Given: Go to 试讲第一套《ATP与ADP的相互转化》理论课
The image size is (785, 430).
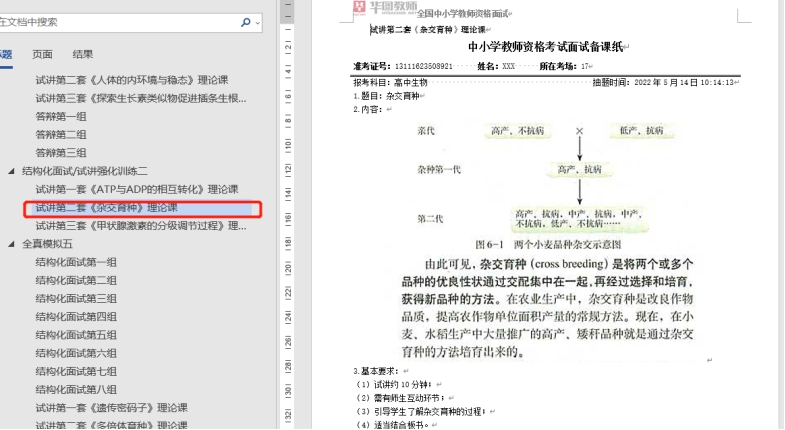Looking at the screenshot, I should coord(136,189).
